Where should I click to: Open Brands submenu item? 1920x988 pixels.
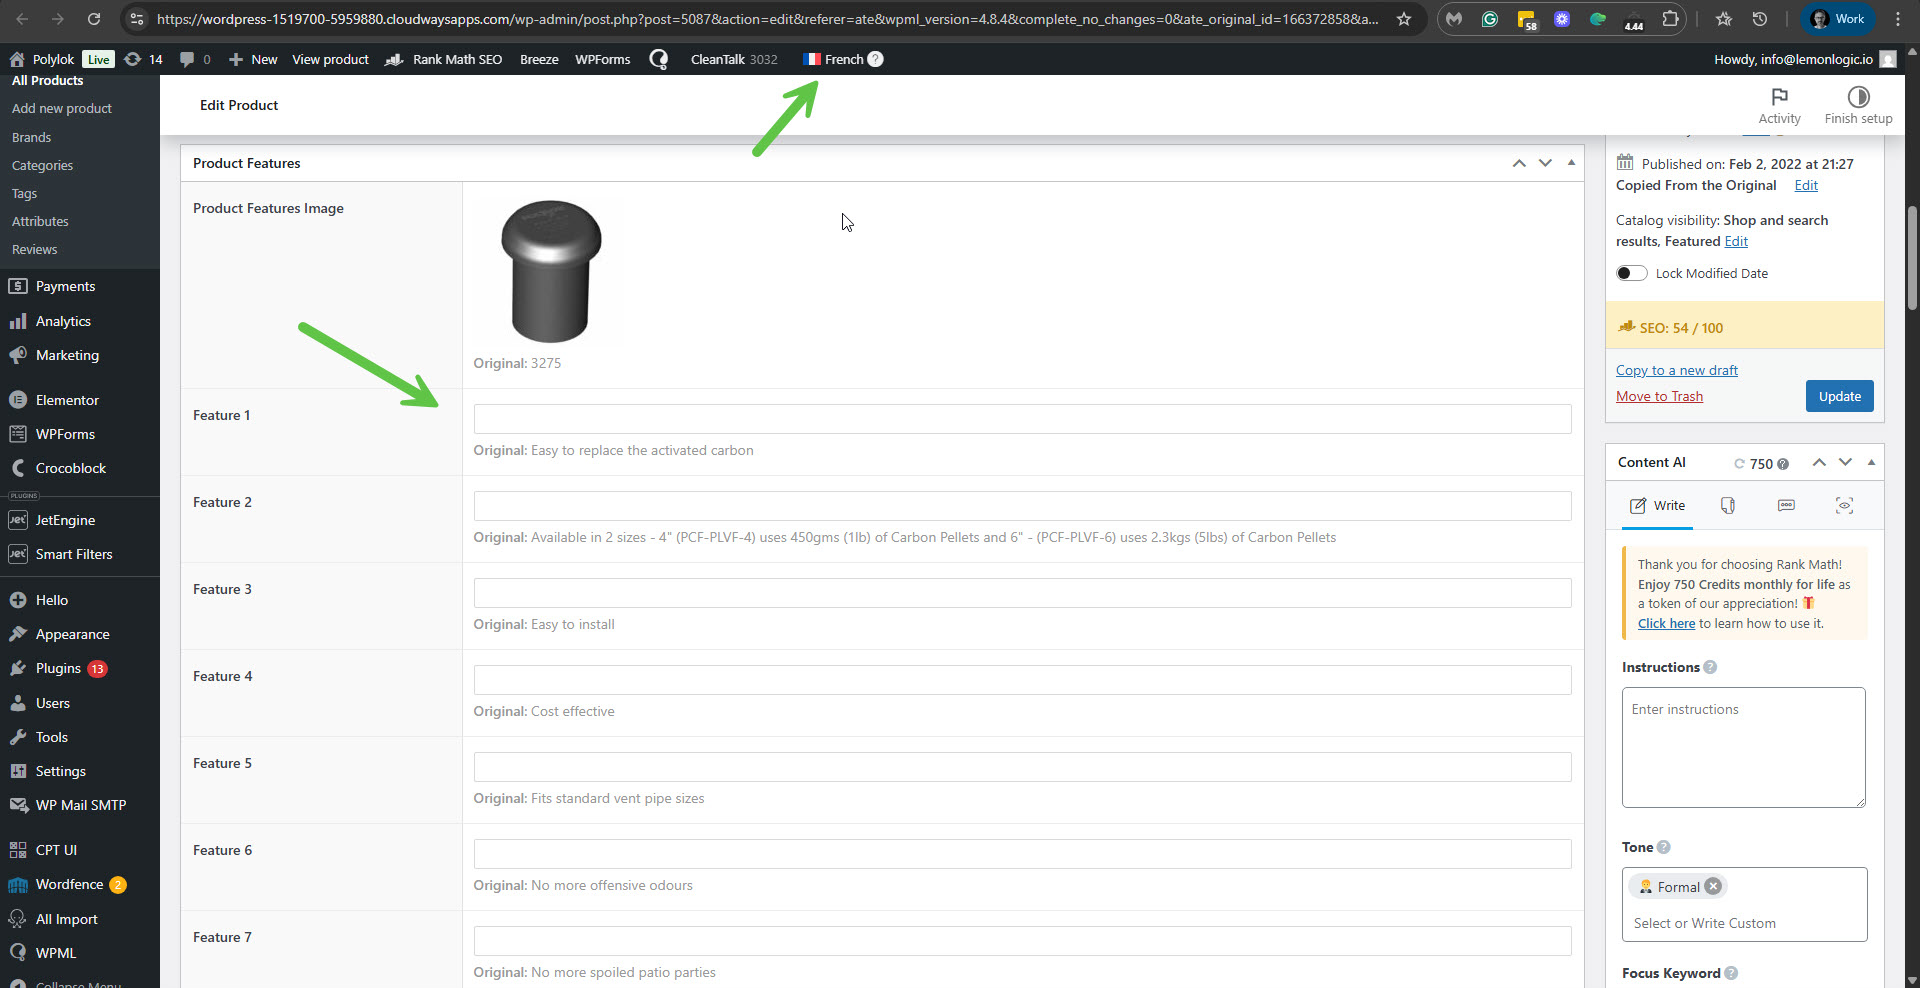31,137
